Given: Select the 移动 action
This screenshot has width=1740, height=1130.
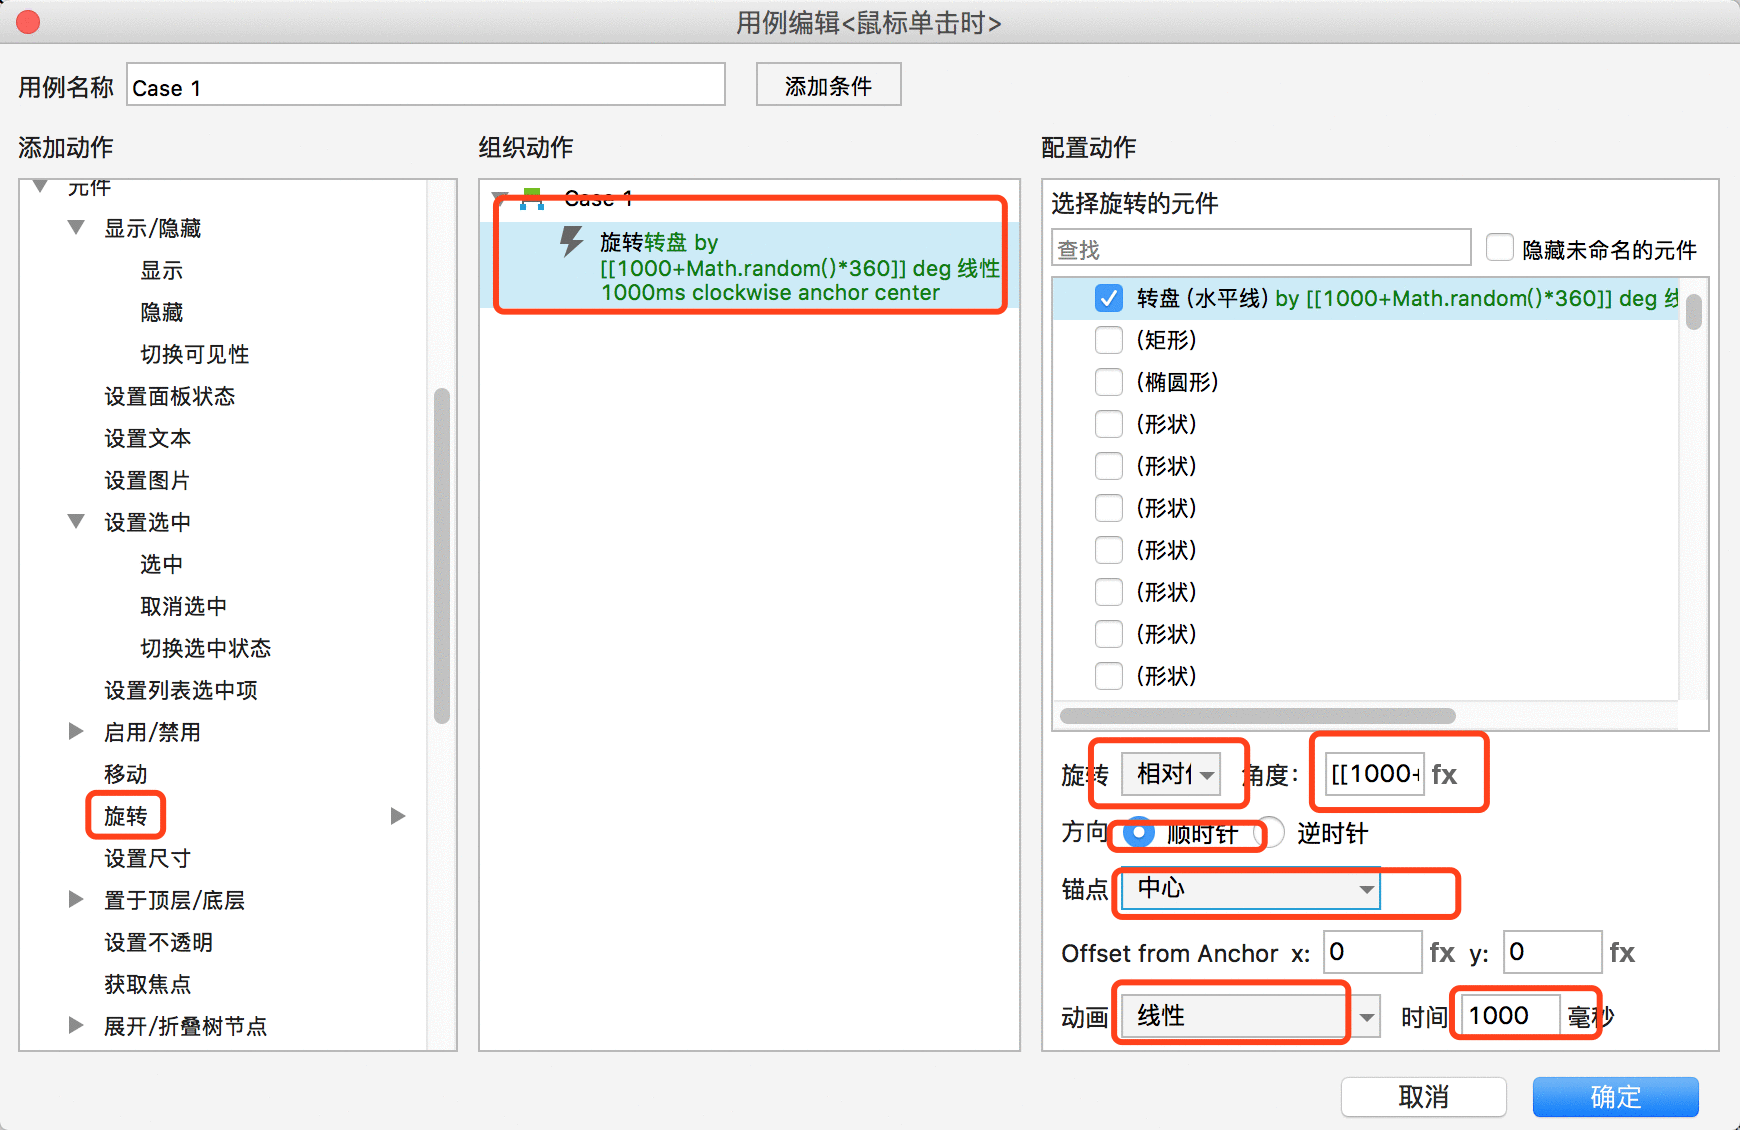Looking at the screenshot, I should tap(126, 774).
